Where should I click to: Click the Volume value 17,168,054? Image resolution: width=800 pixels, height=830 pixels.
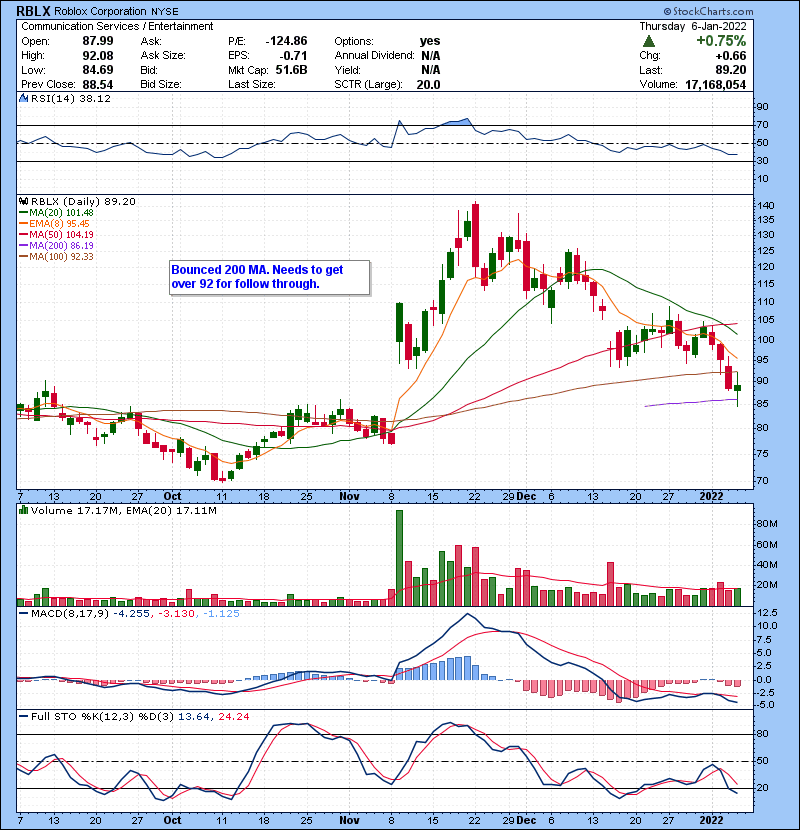click(715, 85)
